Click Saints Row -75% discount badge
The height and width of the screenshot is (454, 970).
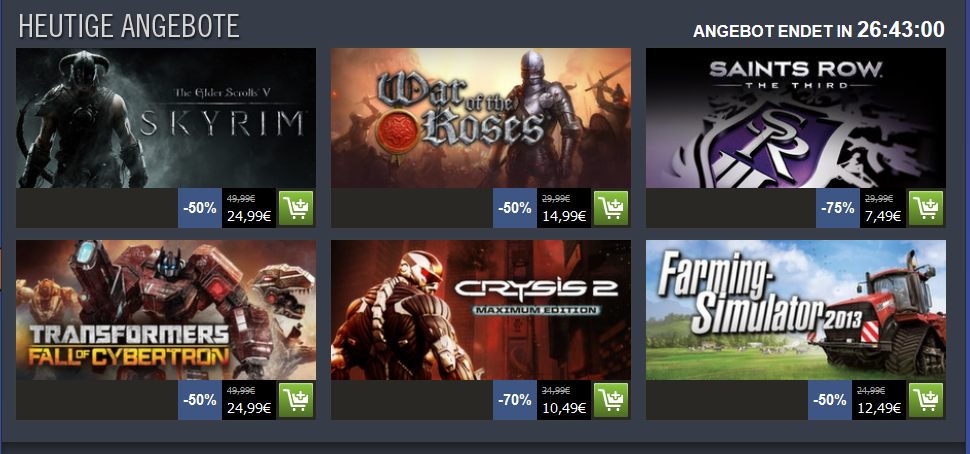pos(837,208)
